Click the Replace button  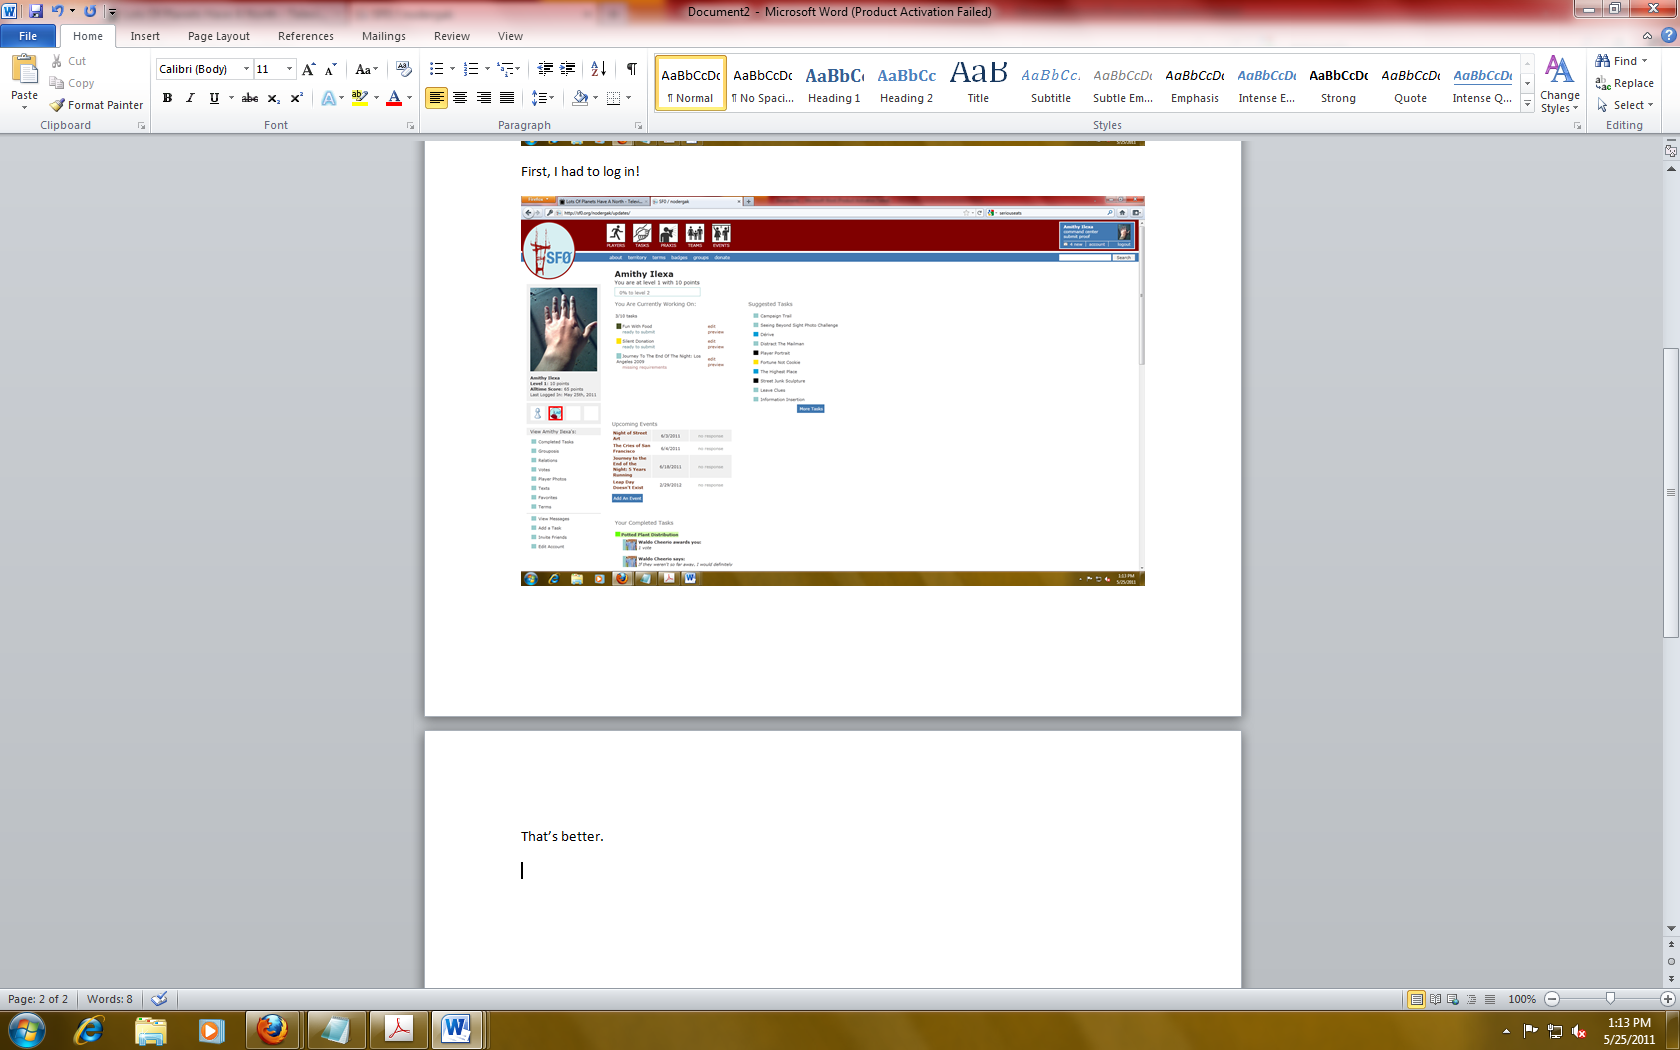tap(1624, 83)
